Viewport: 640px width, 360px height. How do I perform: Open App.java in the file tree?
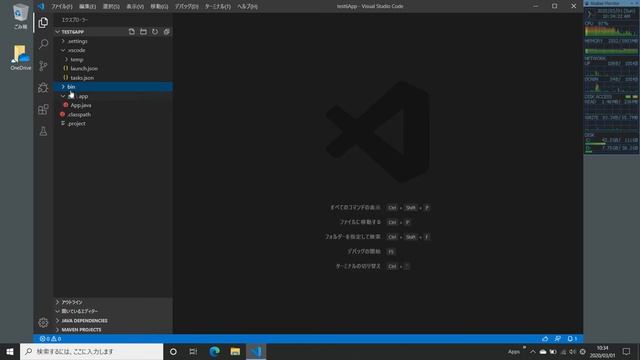pos(113,105)
